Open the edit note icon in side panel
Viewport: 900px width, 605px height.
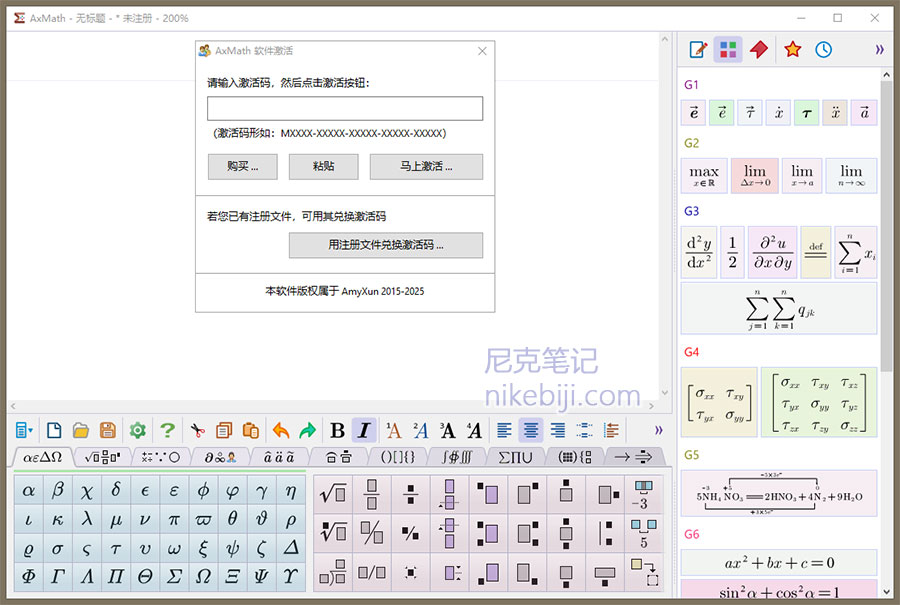pyautogui.click(x=698, y=49)
